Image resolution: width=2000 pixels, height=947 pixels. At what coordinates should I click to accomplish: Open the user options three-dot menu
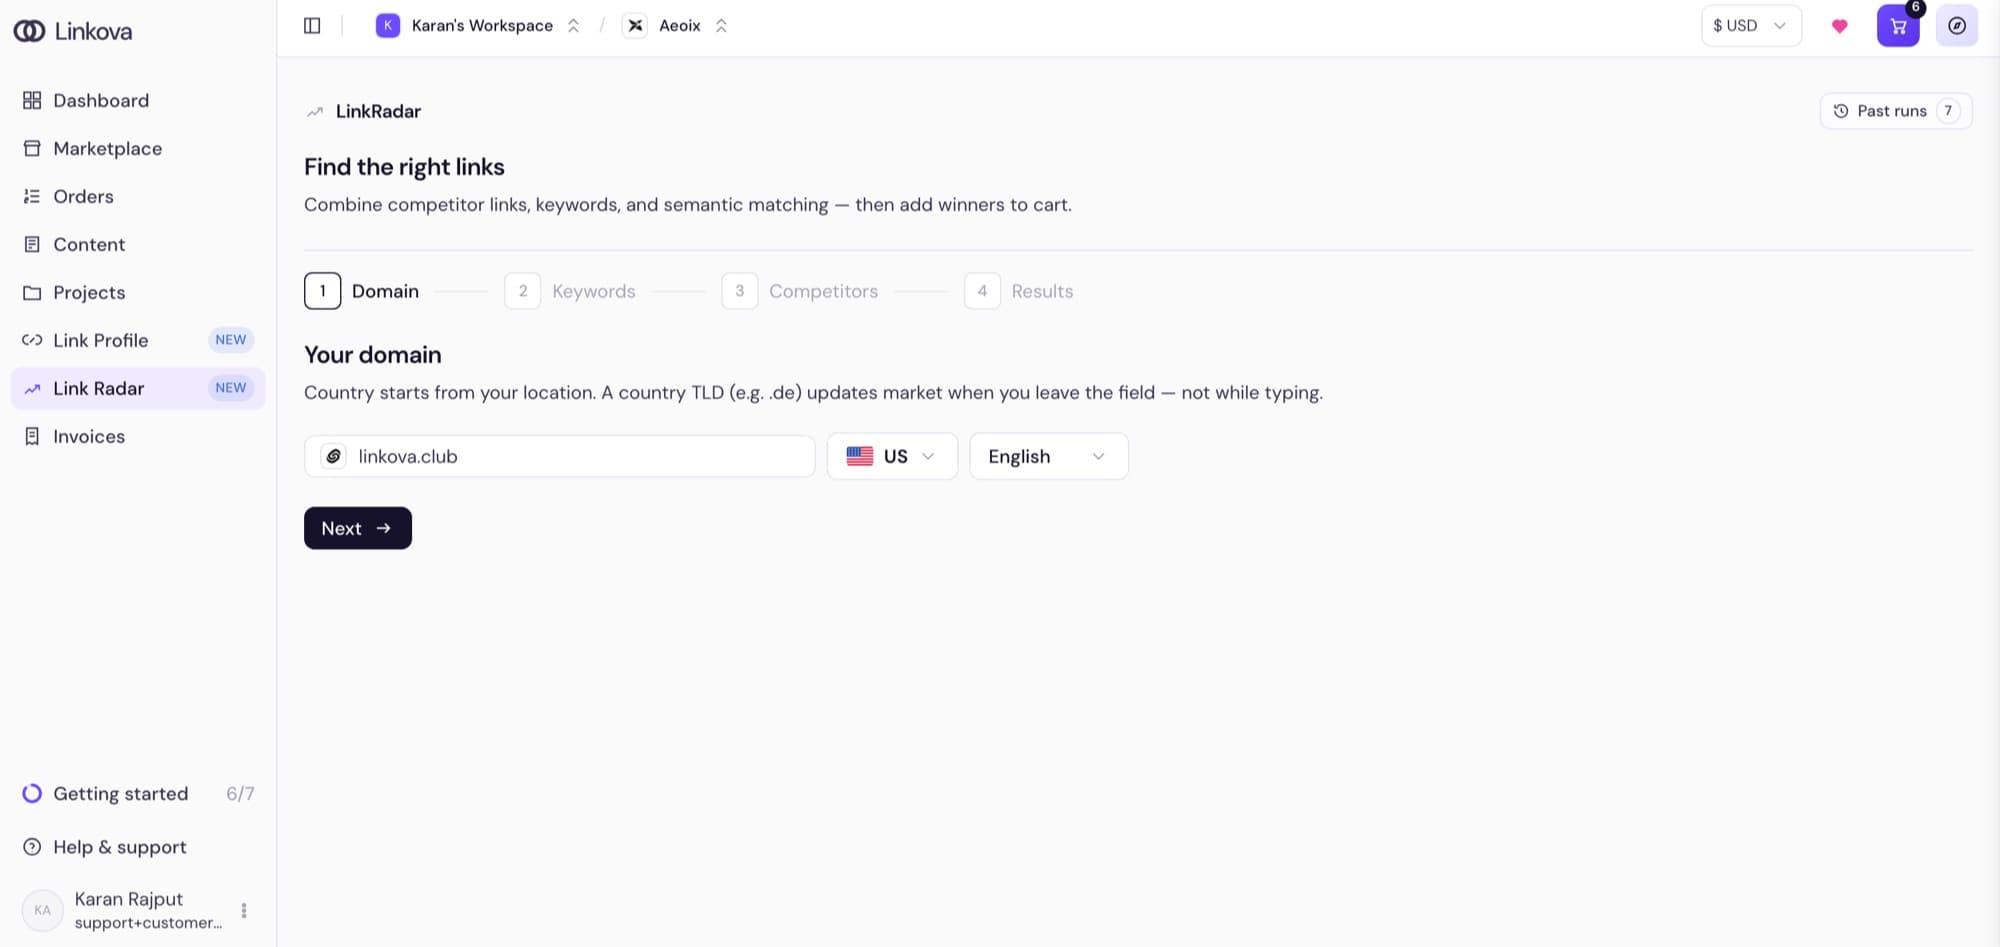(x=244, y=910)
